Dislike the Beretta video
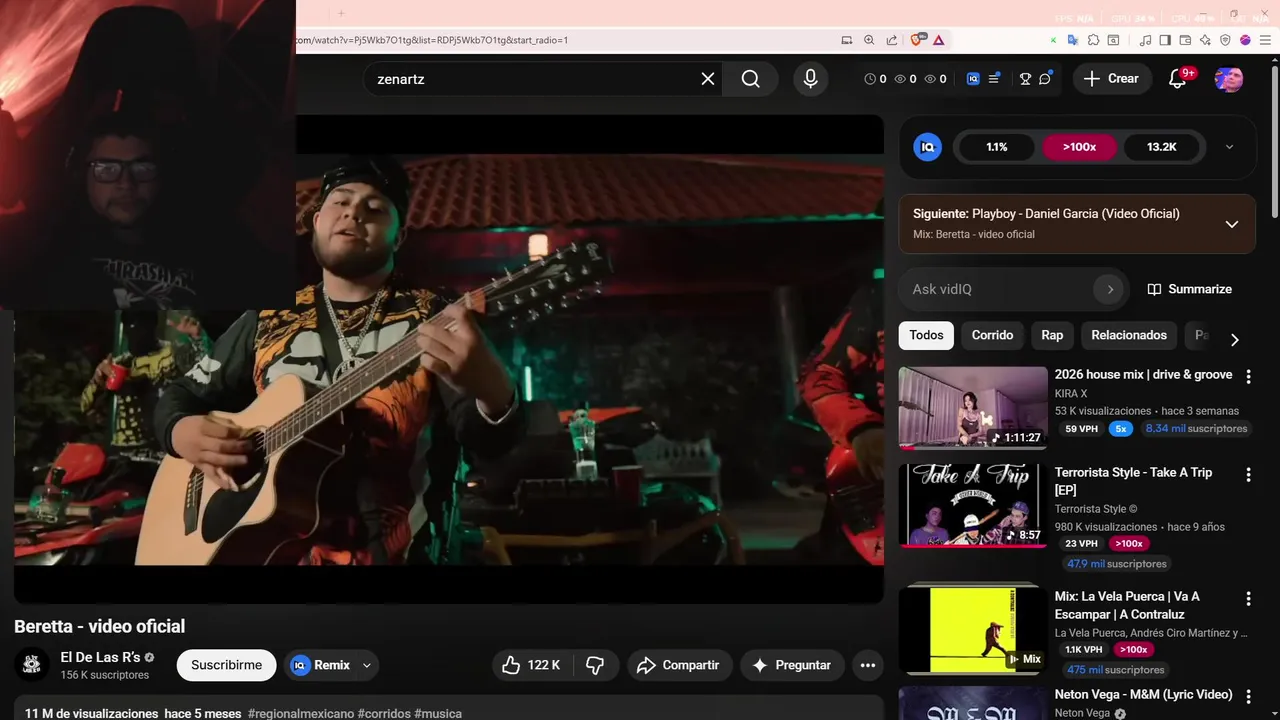The width and height of the screenshot is (1280, 720). [x=595, y=665]
